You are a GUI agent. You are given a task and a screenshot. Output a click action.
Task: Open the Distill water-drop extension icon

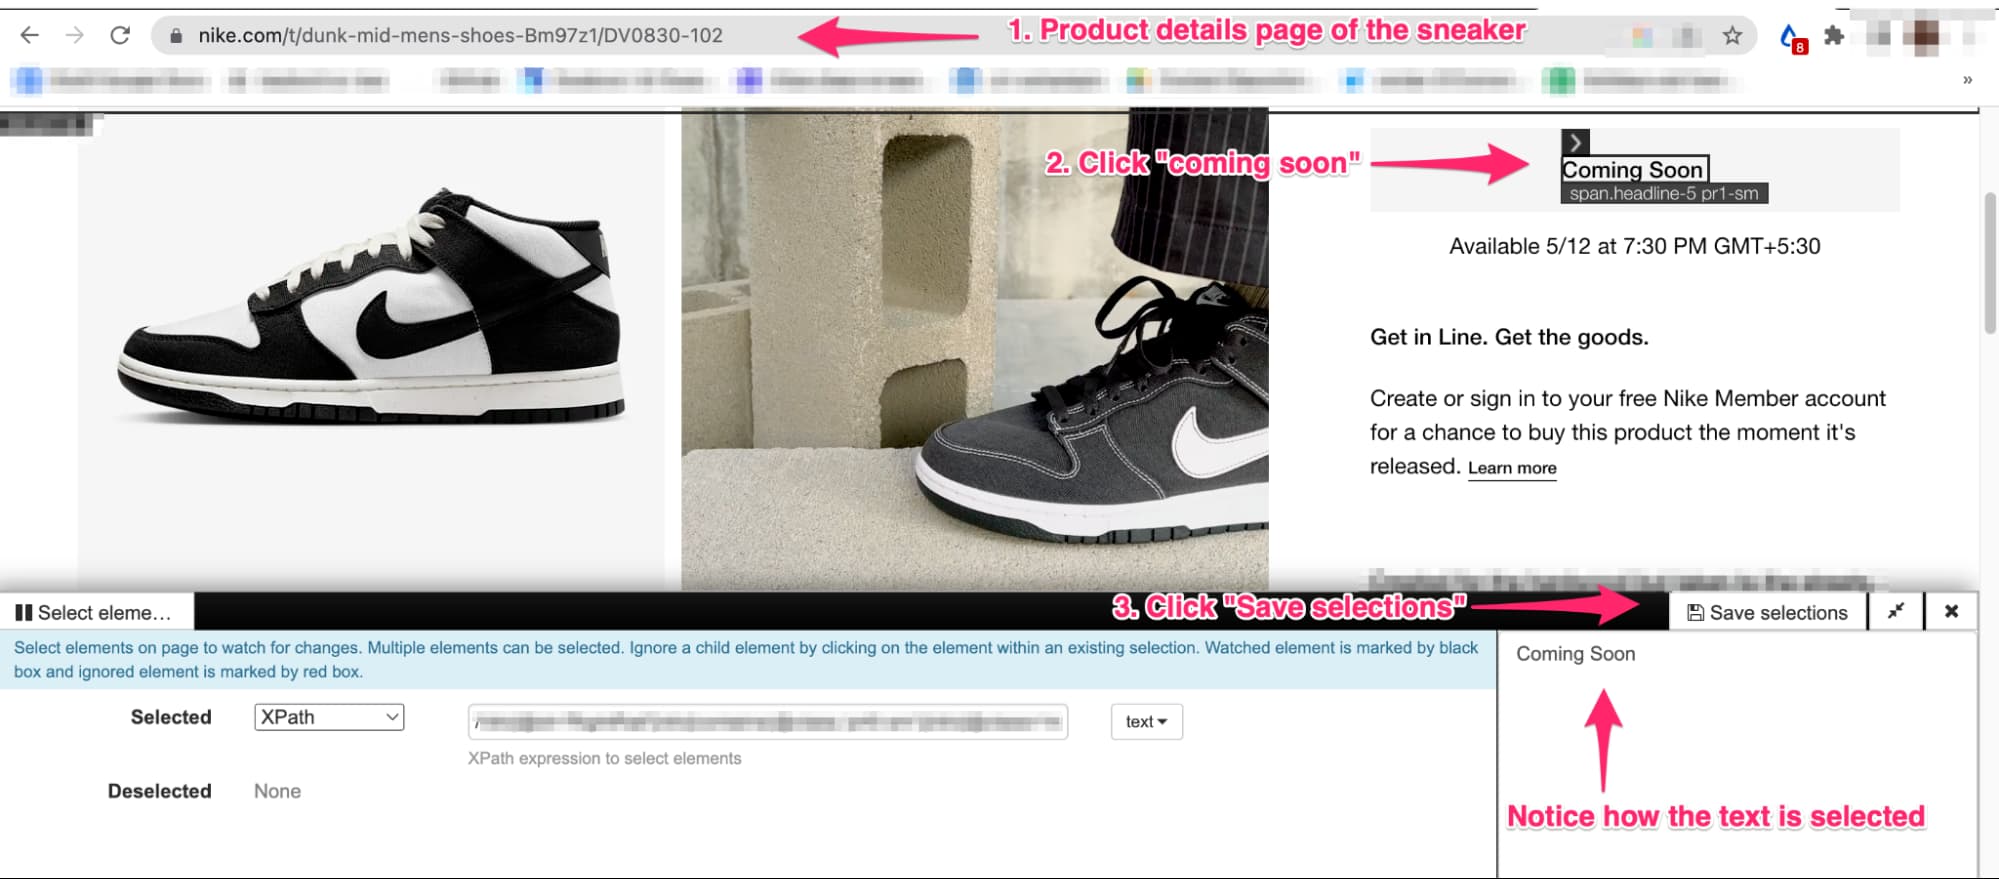[x=1791, y=37]
